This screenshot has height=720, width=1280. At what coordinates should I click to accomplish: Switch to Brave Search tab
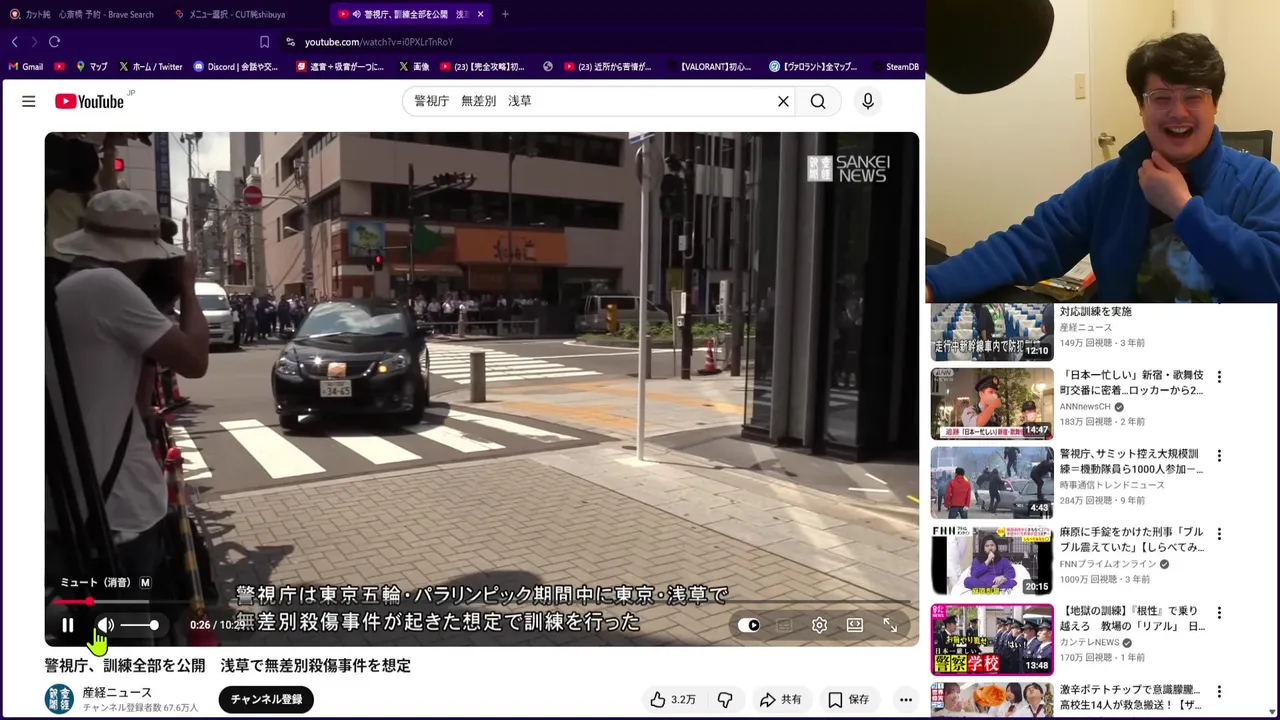pos(82,14)
